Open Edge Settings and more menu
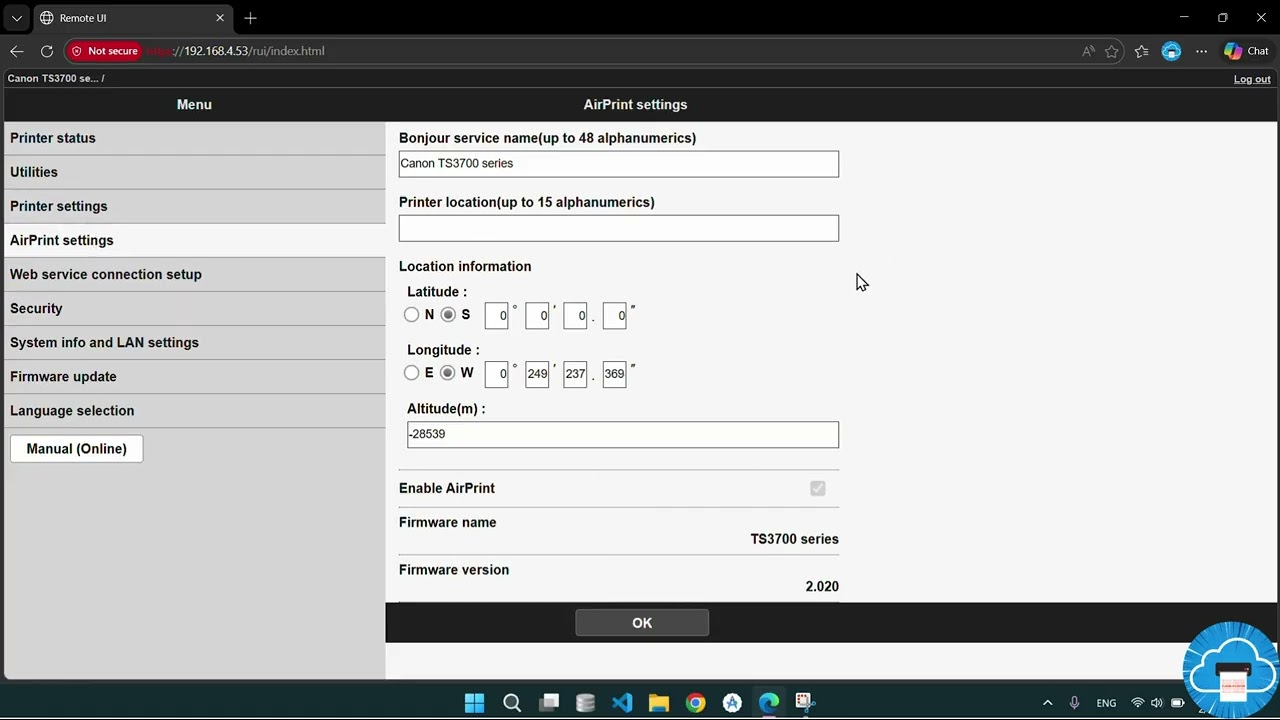 (1202, 51)
